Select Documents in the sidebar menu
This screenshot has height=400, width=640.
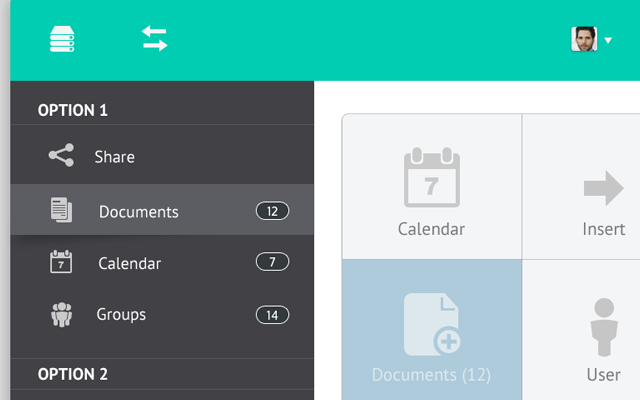pyautogui.click(x=138, y=212)
